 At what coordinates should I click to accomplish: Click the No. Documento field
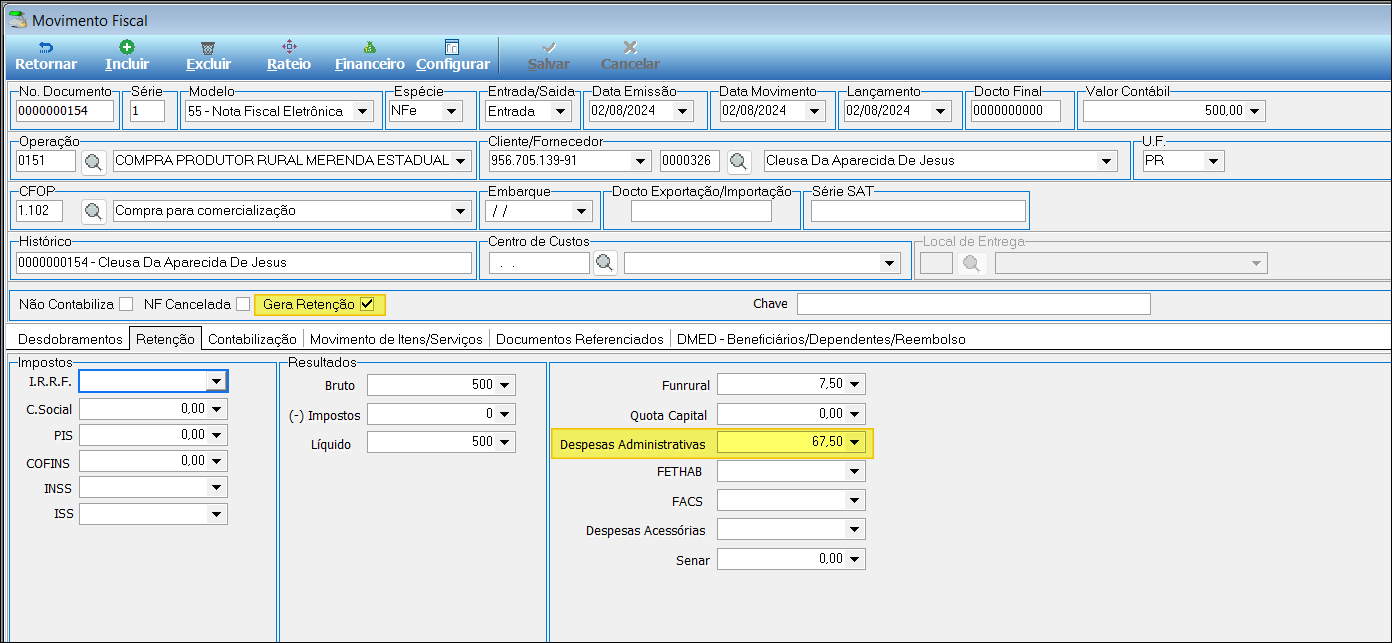point(65,111)
